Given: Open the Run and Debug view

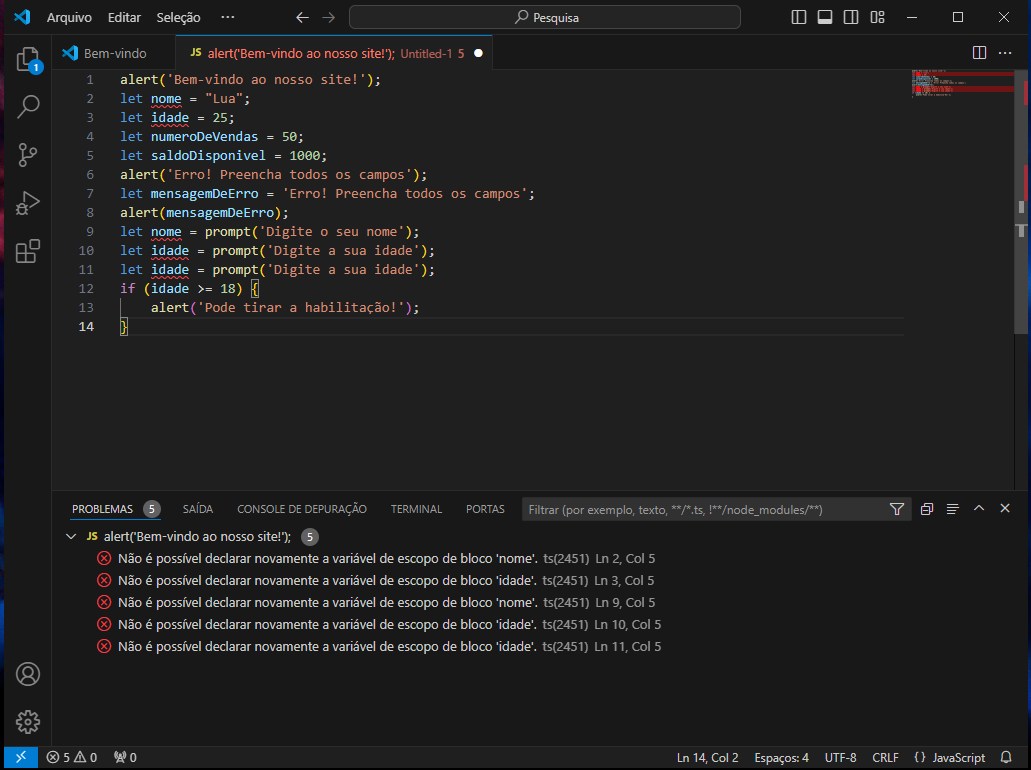Looking at the screenshot, I should click(28, 203).
